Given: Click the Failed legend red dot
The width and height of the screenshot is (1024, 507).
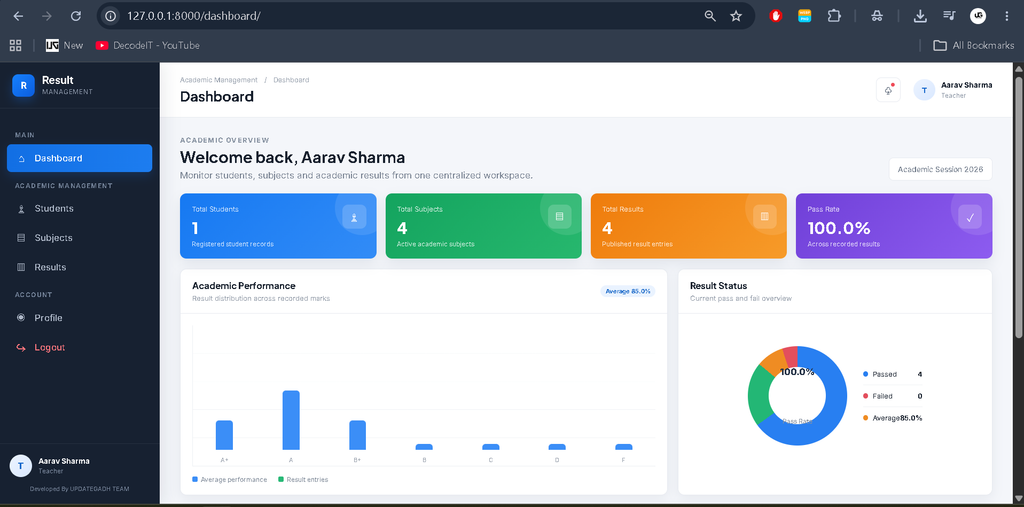Looking at the screenshot, I should 866,396.
